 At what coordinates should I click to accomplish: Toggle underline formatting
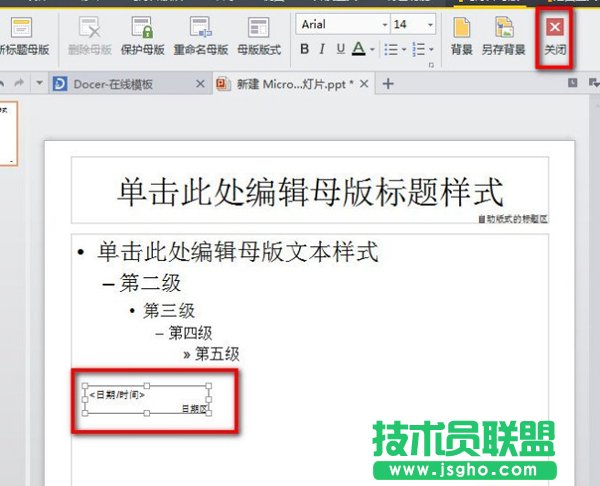pyautogui.click(x=340, y=48)
